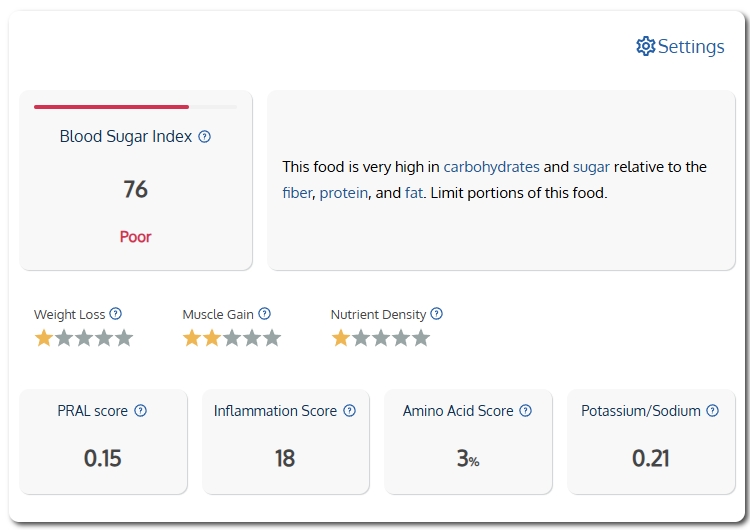Screen dimensions: 750x530
Task: Click the Muscle Gain question mark icon
Action: [x=265, y=314]
